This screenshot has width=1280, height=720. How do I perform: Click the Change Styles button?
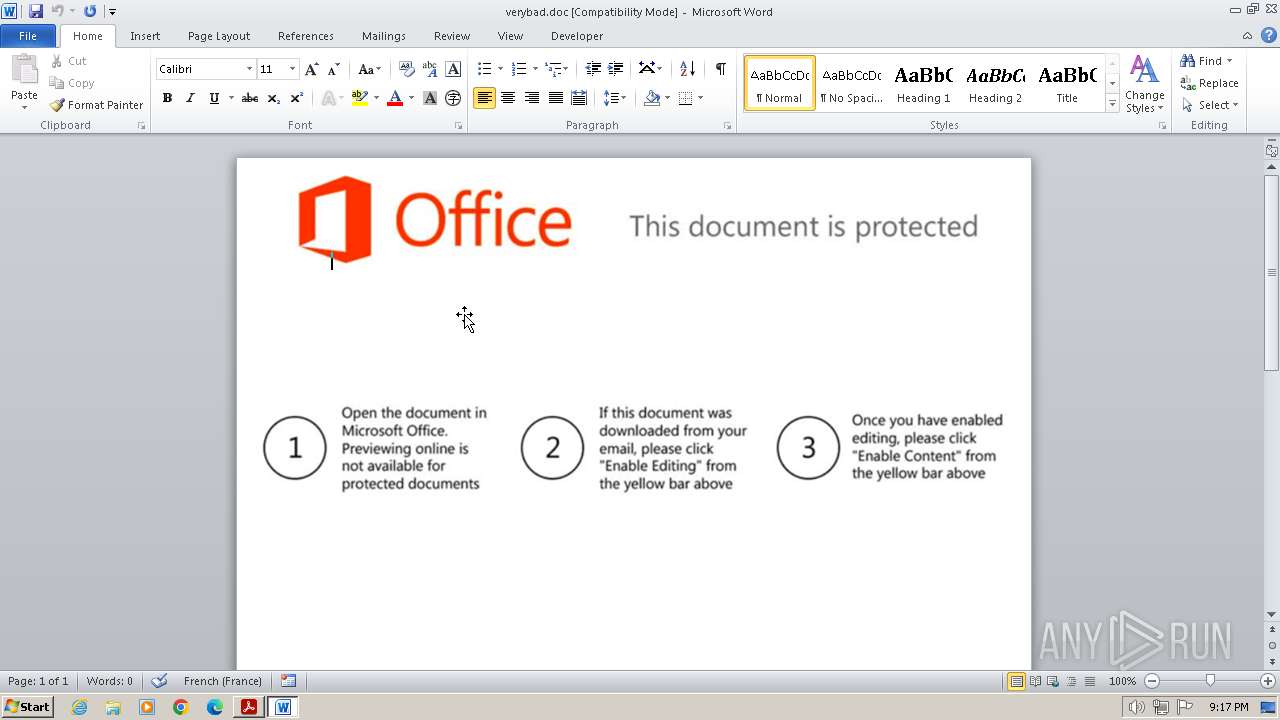pos(1144,84)
